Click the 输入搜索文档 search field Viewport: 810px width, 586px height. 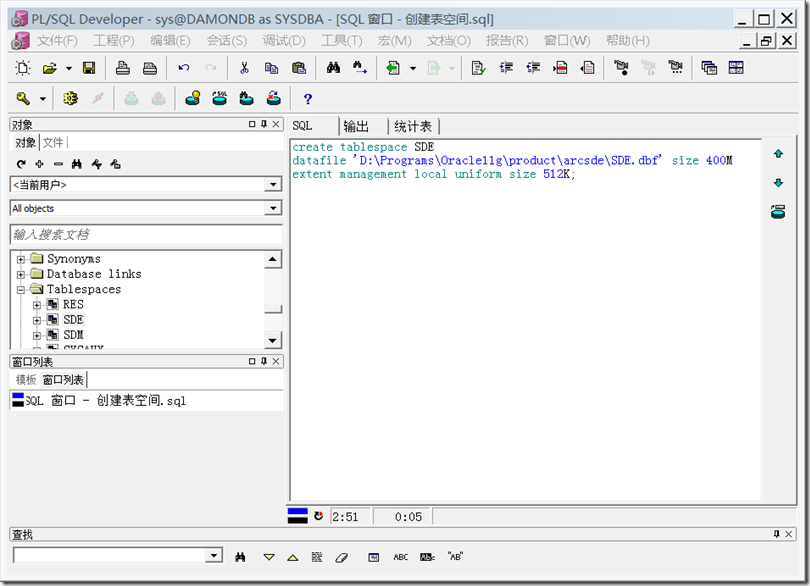point(146,234)
